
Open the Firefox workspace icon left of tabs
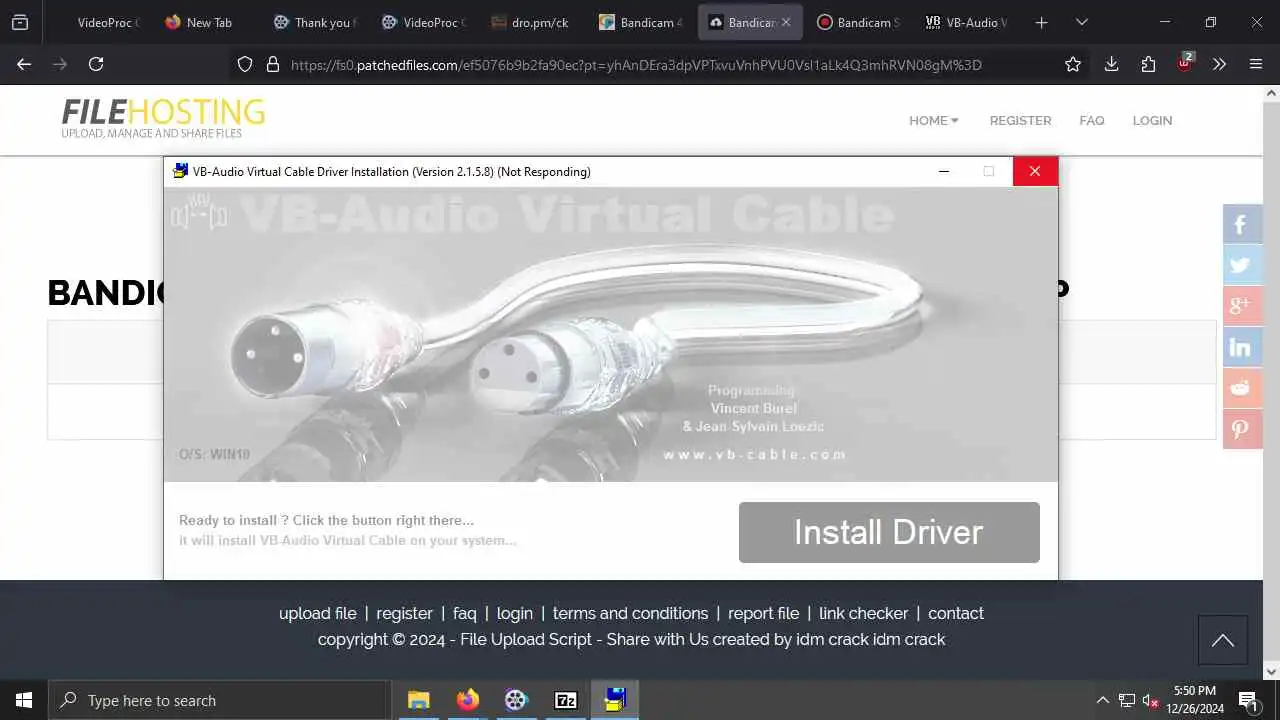(20, 22)
